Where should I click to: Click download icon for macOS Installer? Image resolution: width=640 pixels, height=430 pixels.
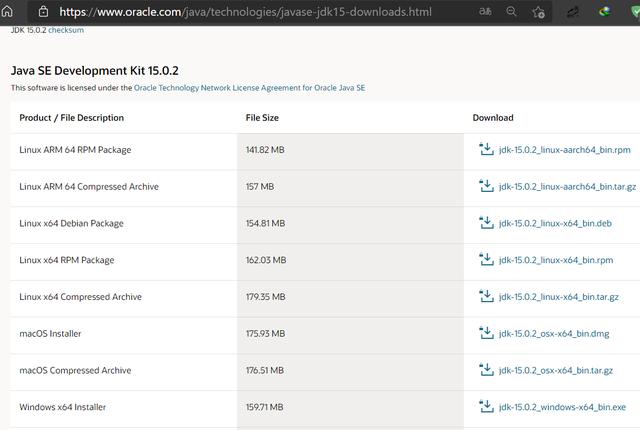point(487,333)
